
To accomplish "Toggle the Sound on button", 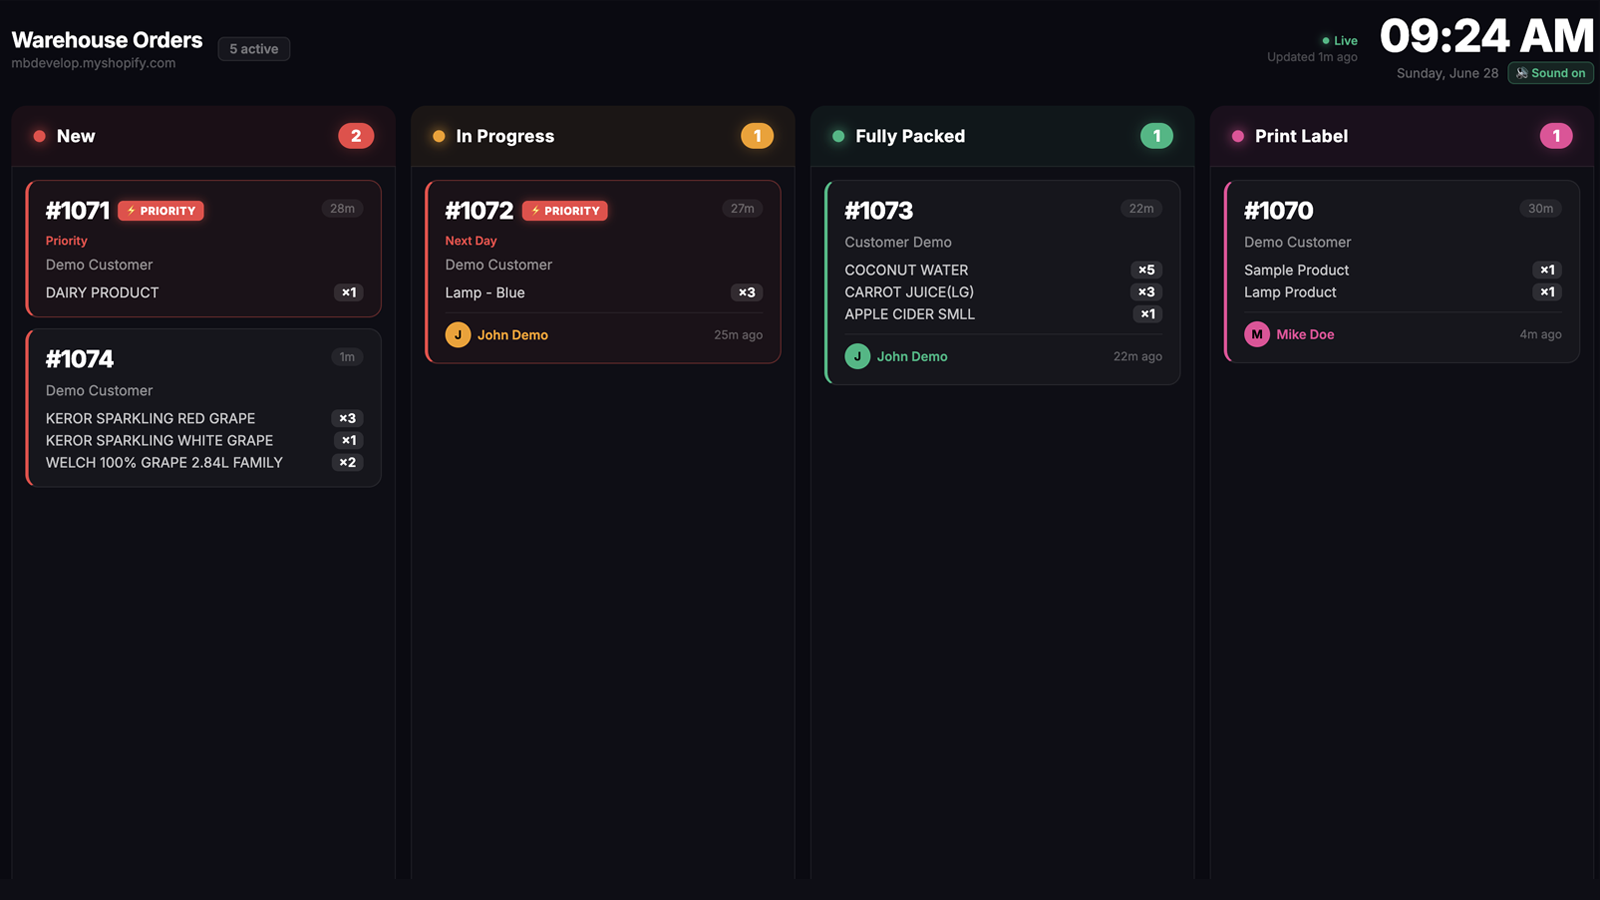I will [1550, 73].
